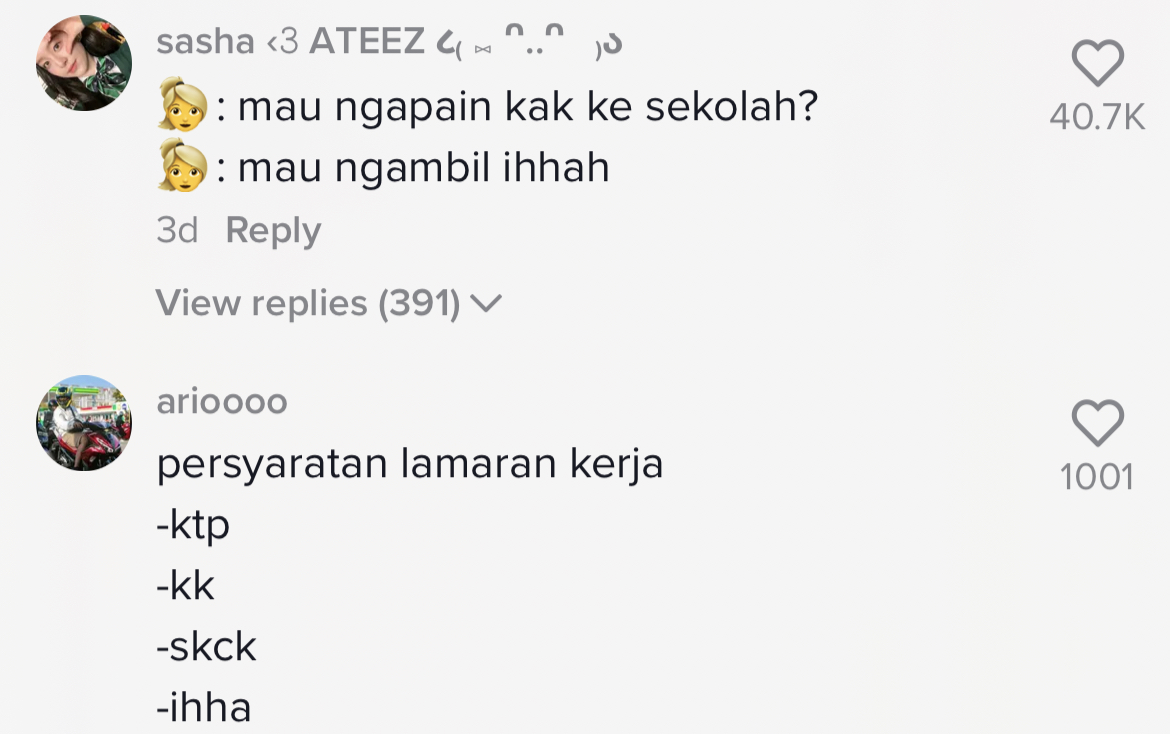Open arioooo's motorcycle profile picture

tap(84, 423)
